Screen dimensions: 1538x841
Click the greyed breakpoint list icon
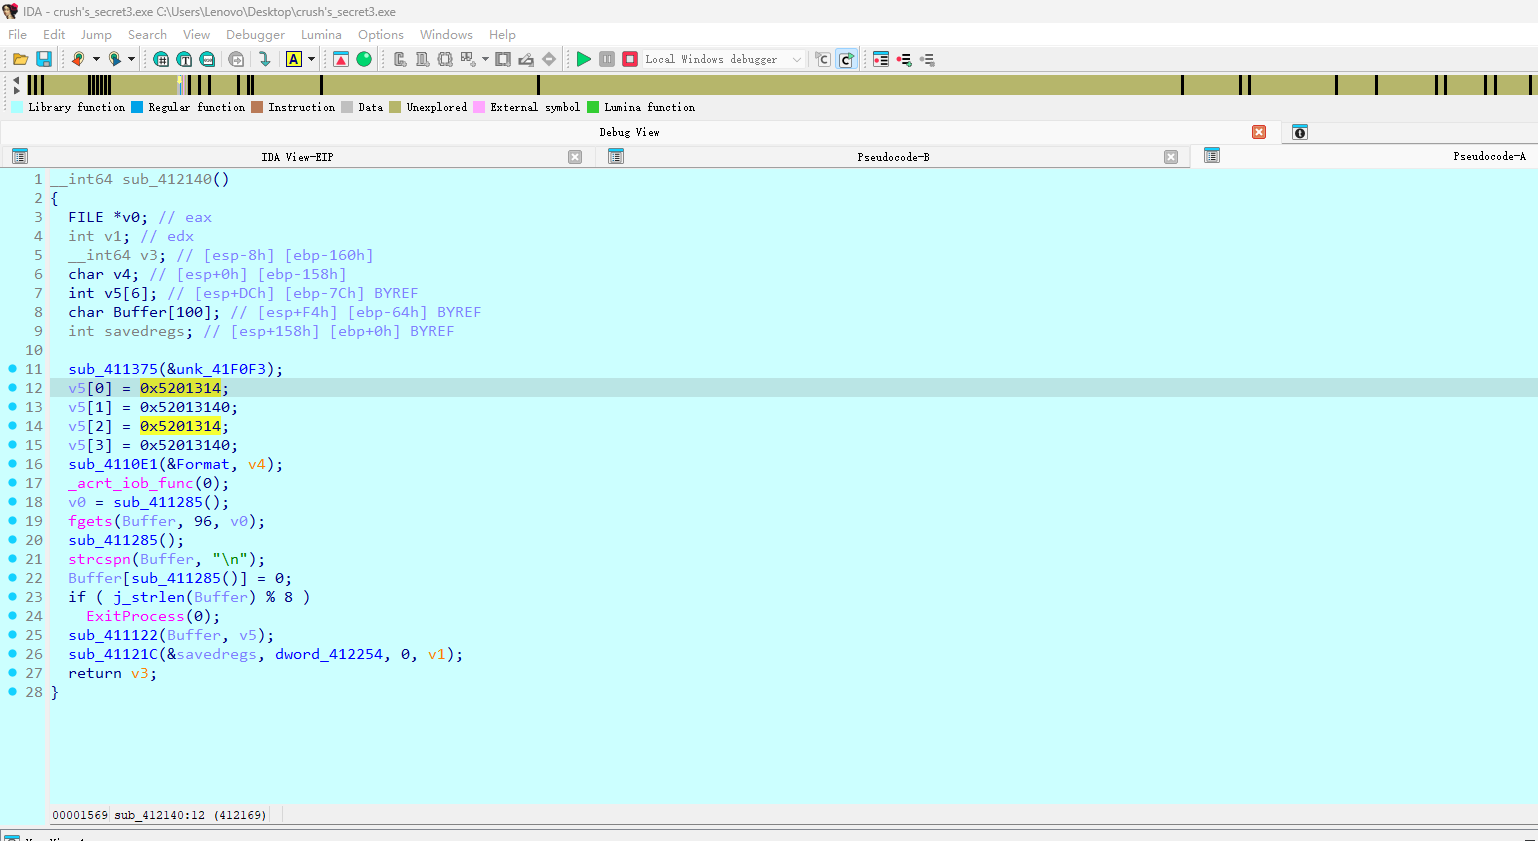pyautogui.click(x=927, y=60)
